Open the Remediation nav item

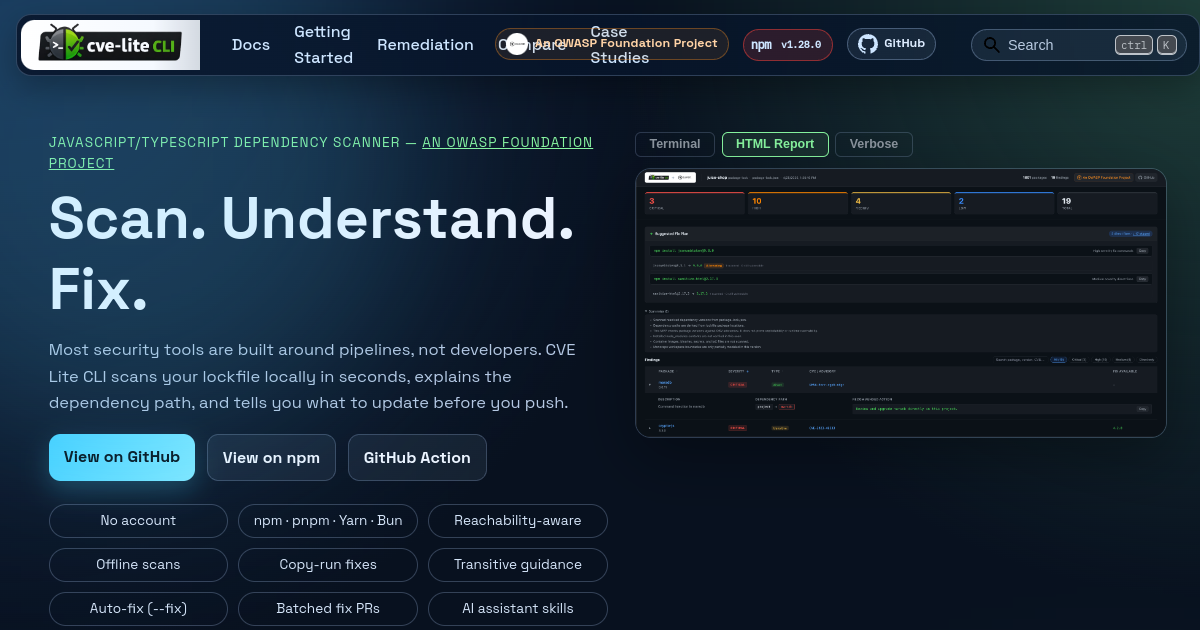point(425,45)
